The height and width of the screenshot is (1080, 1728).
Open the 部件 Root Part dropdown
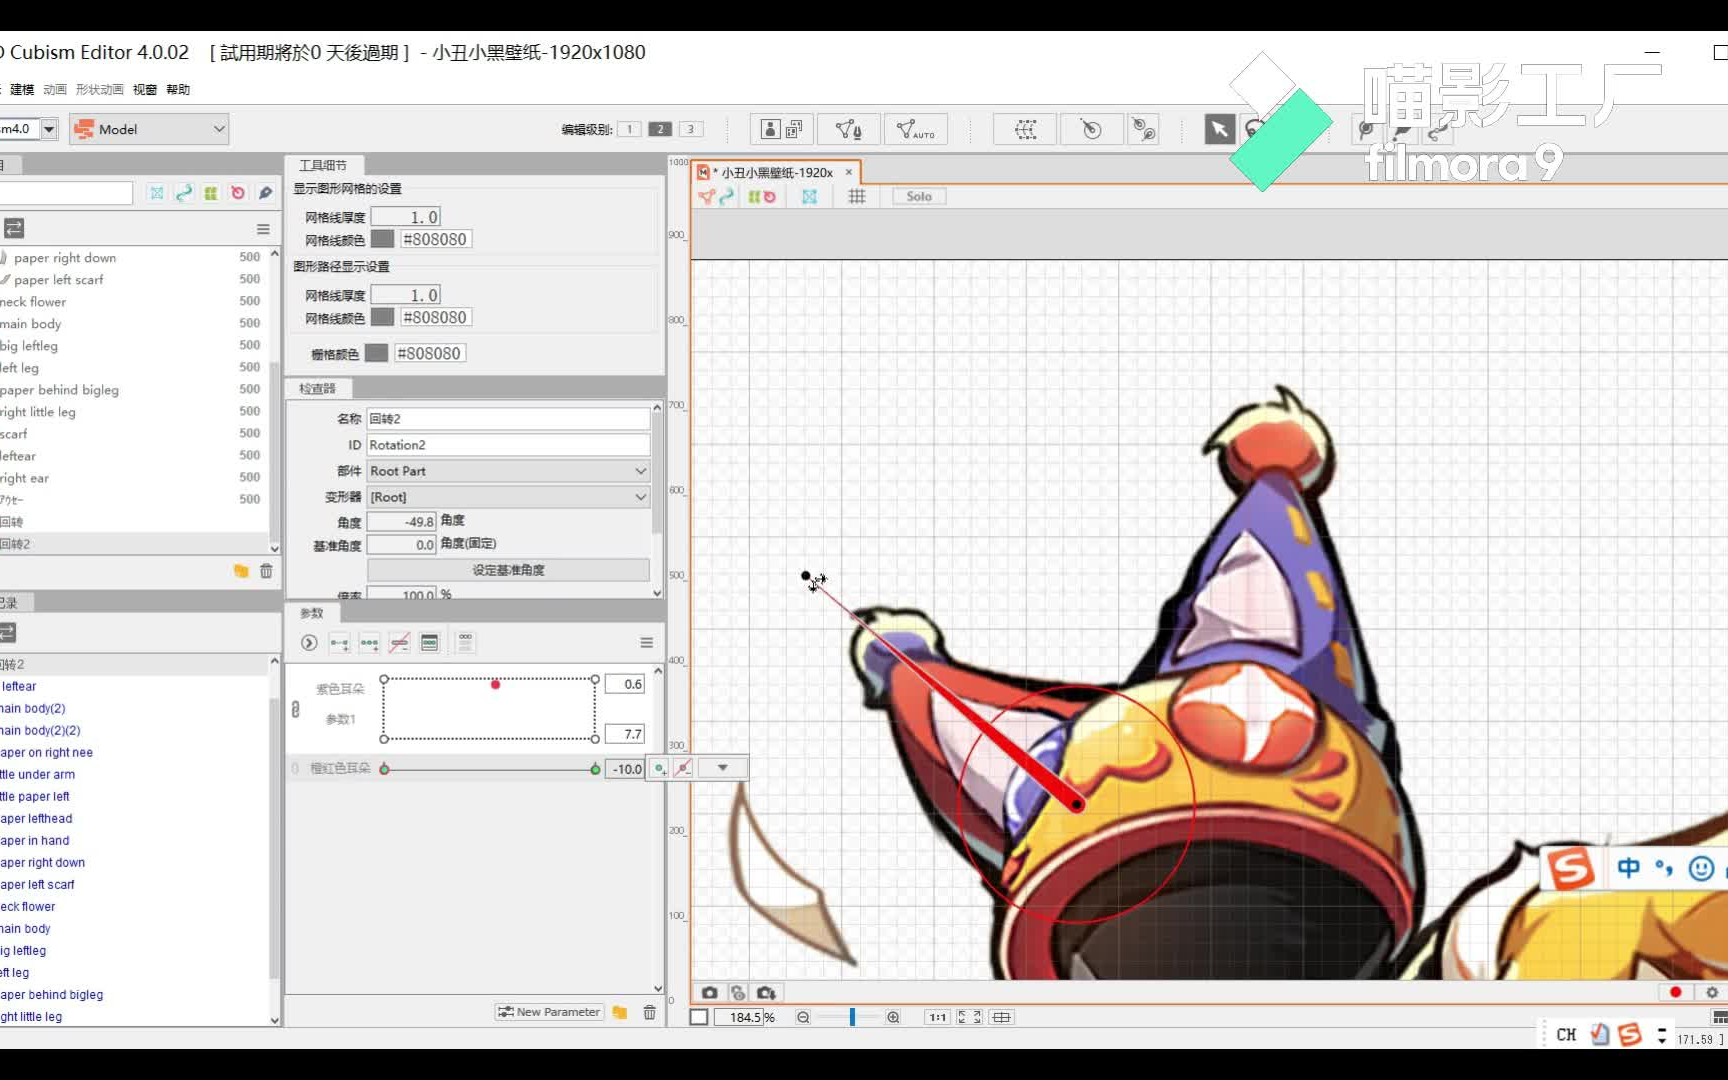click(x=508, y=471)
